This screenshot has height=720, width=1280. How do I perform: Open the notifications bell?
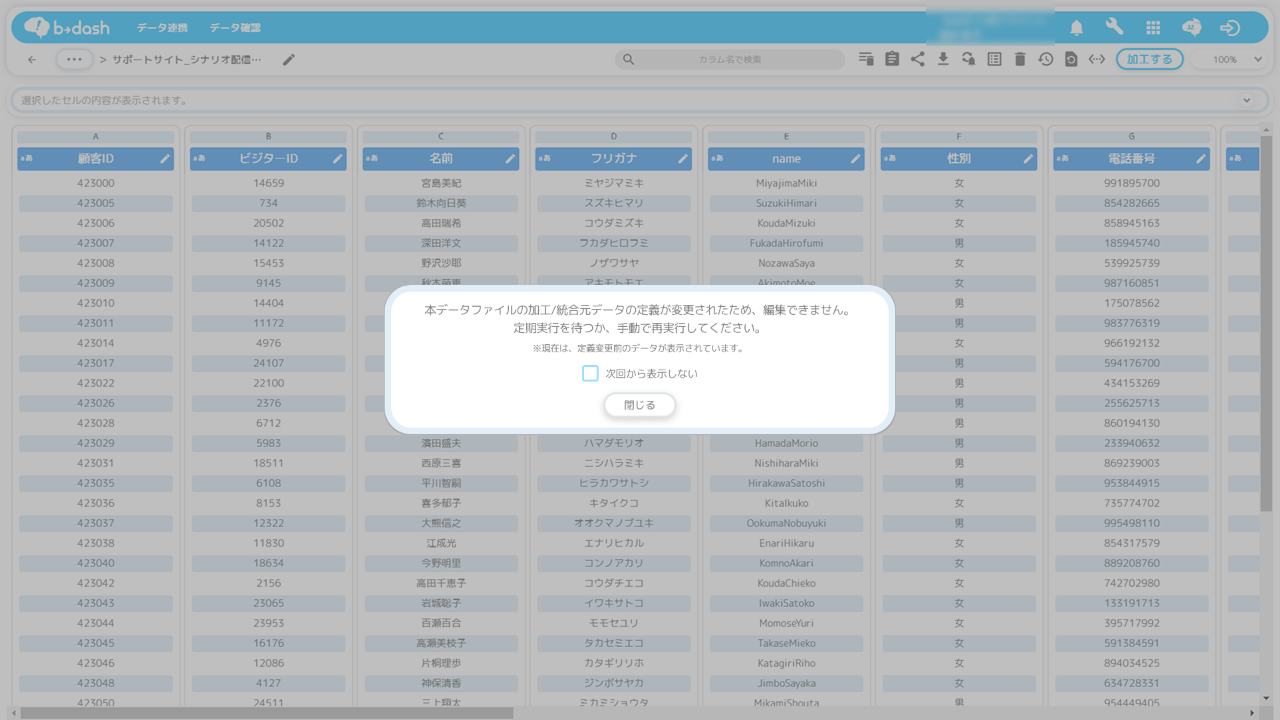[x=1076, y=28]
